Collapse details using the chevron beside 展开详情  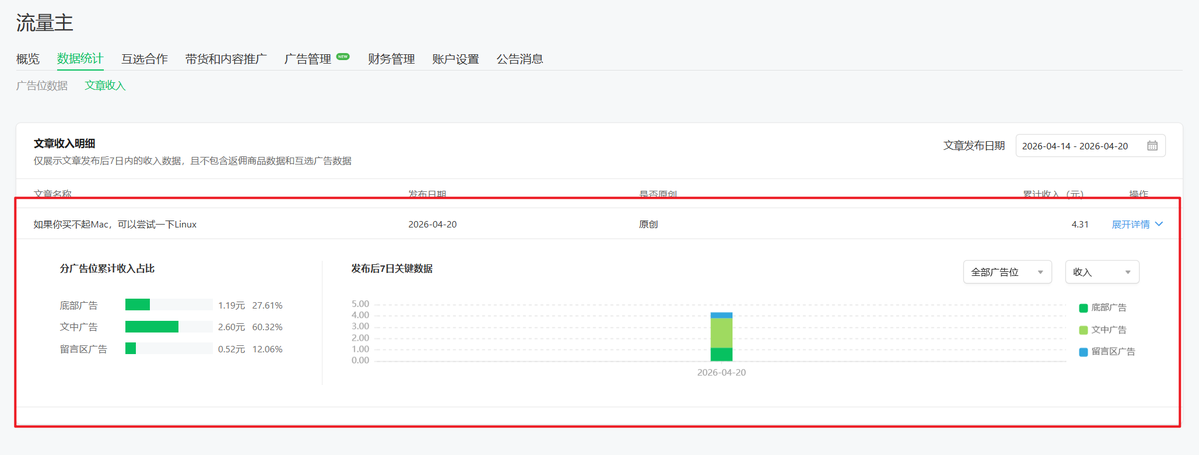pos(1159,224)
